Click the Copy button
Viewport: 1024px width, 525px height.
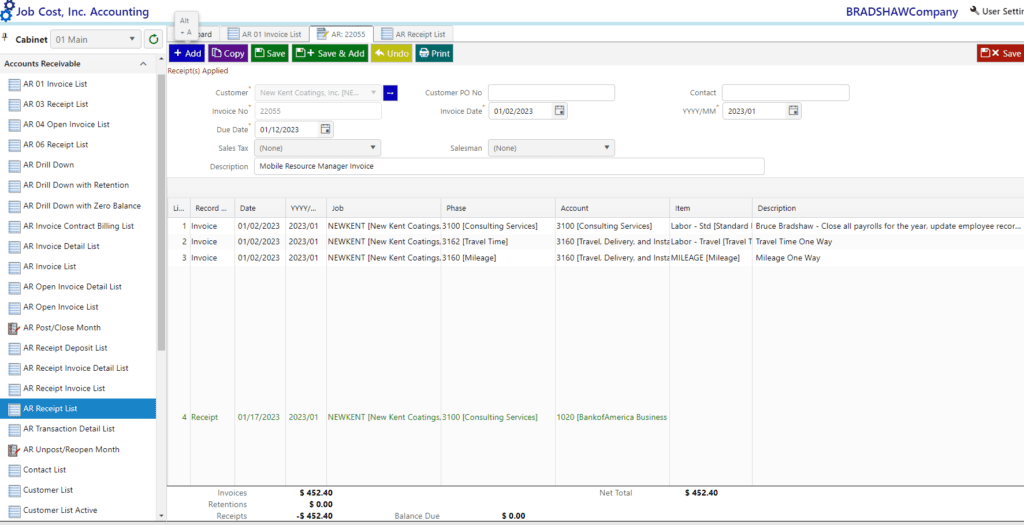pos(228,54)
